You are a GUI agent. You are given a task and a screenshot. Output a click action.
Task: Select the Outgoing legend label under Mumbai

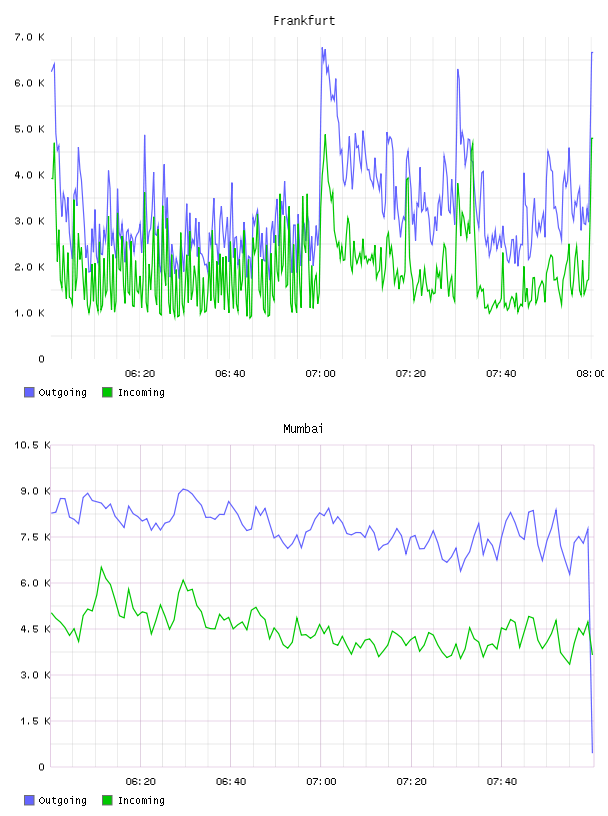62,801
